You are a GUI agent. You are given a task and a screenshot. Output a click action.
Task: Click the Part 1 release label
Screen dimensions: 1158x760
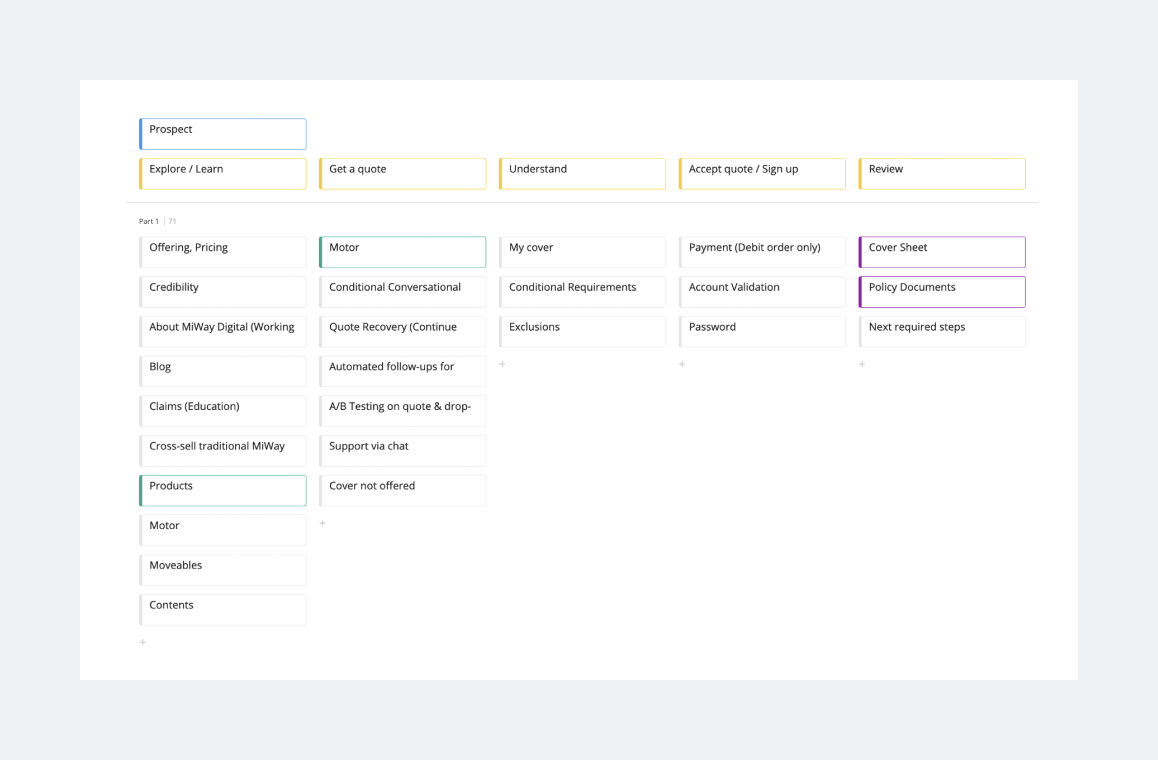point(149,221)
